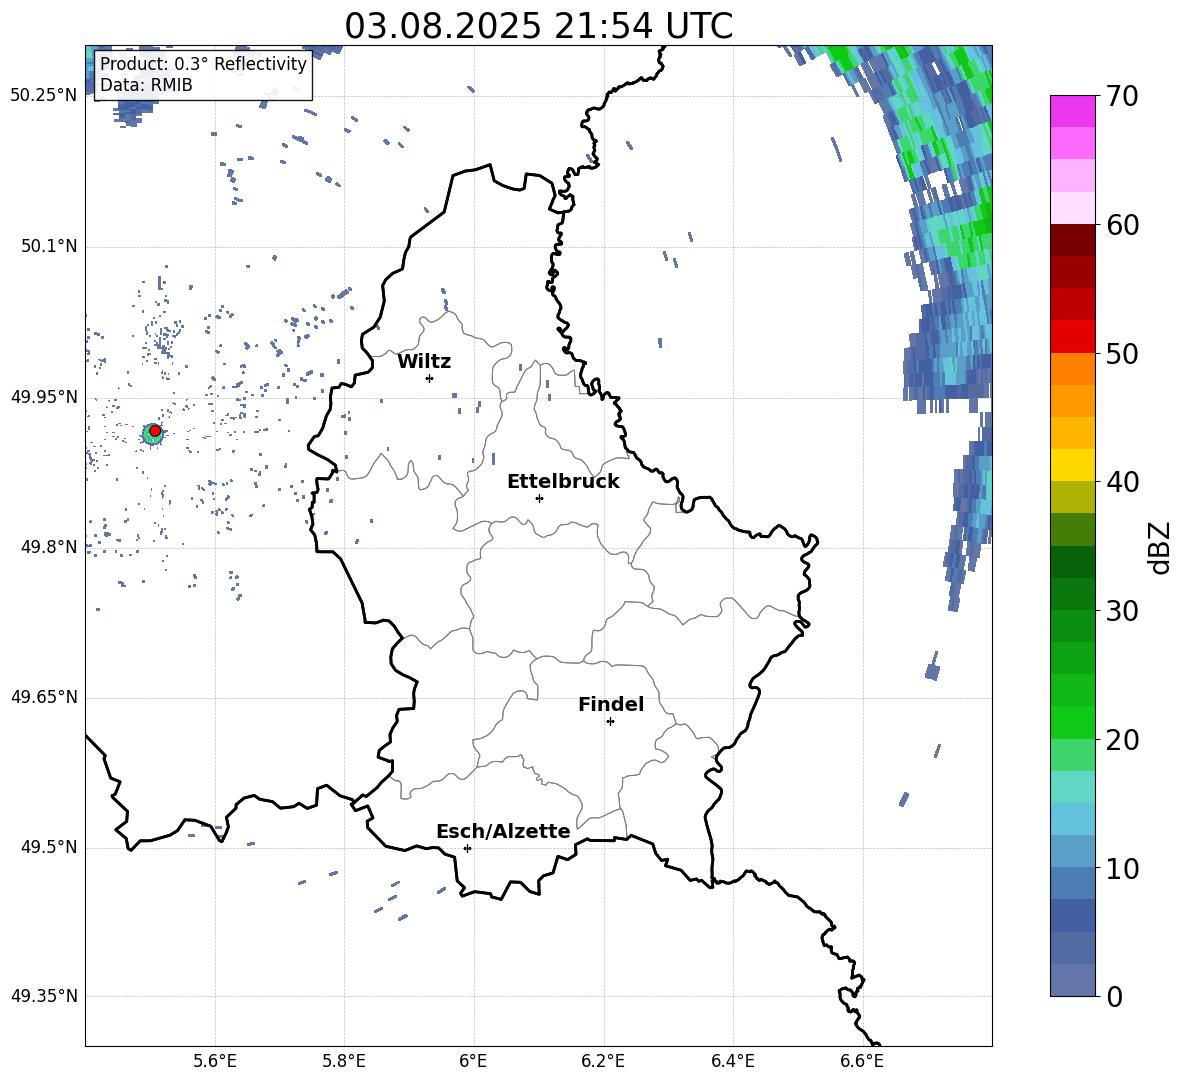Click the Wiltz station cross marker
The image size is (1184, 1081).
(x=430, y=378)
